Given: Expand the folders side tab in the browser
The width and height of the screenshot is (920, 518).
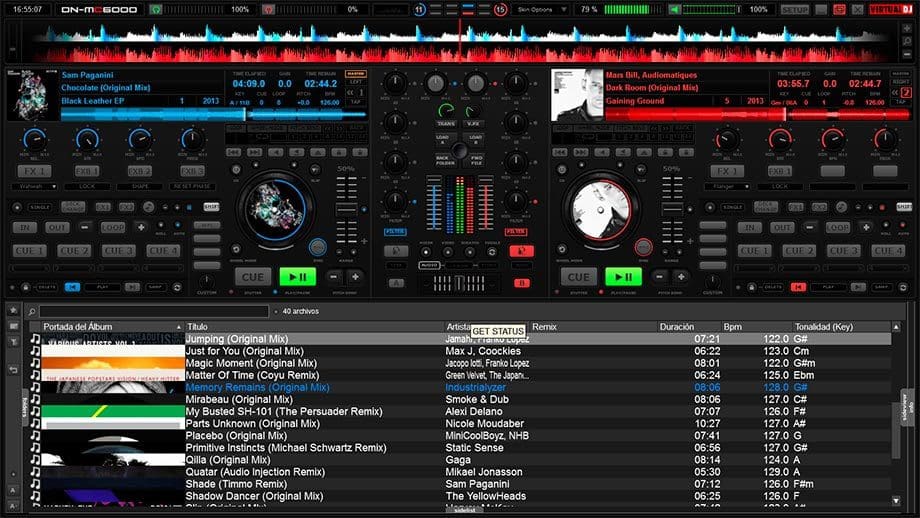Looking at the screenshot, I should tap(25, 406).
